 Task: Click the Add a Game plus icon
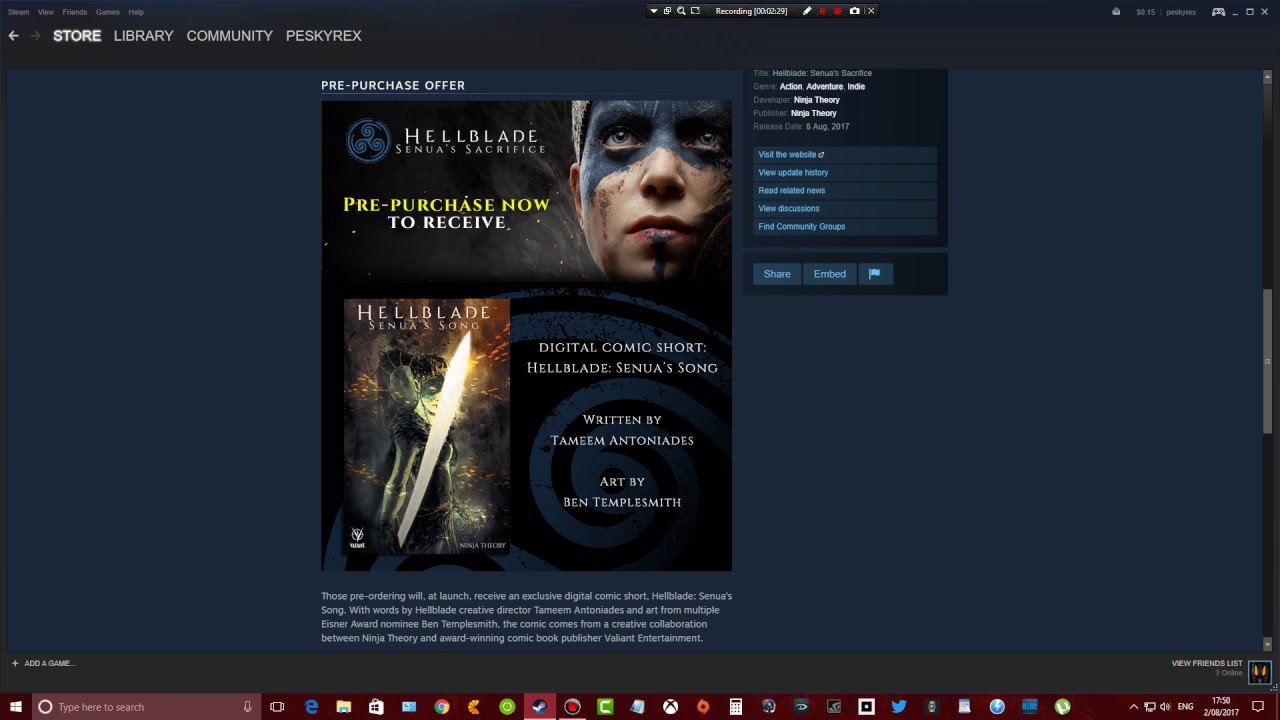point(15,663)
